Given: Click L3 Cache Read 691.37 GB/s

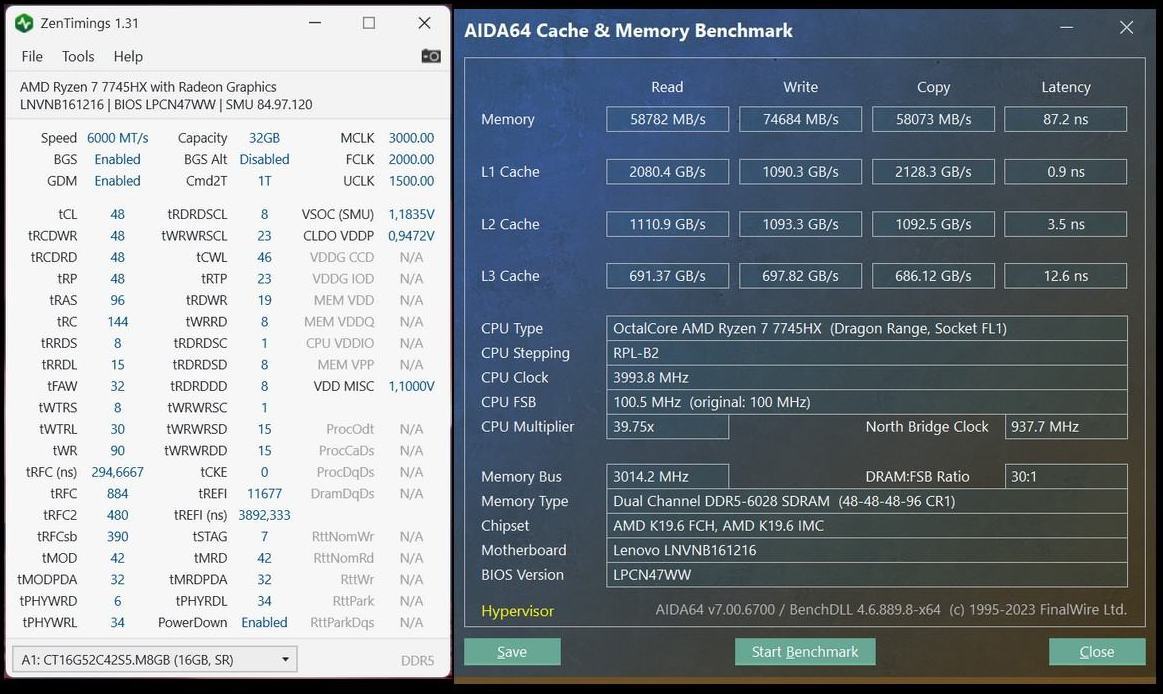Looking at the screenshot, I should [668, 276].
